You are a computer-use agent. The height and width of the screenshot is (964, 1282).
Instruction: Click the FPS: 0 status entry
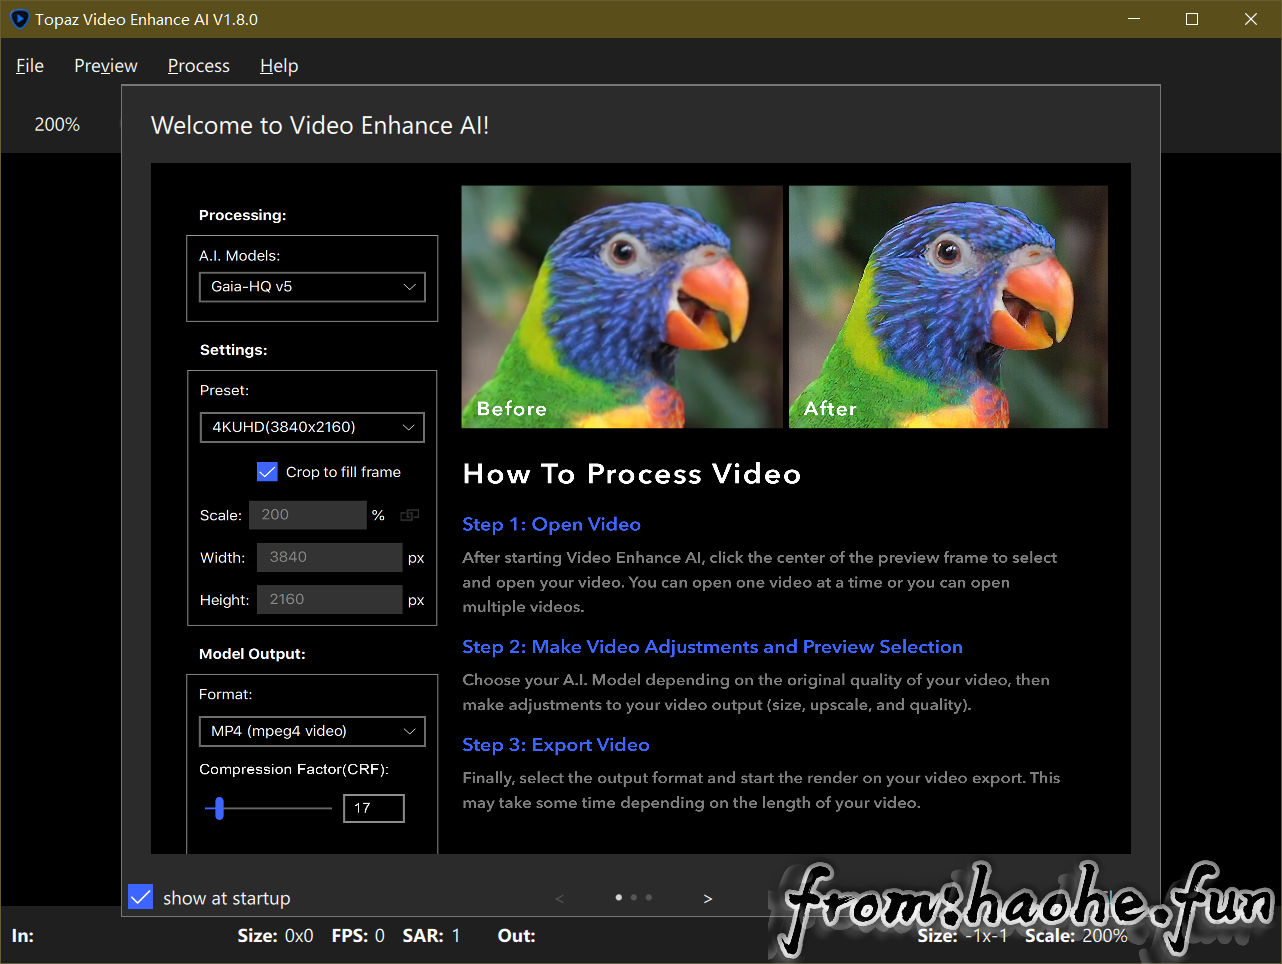(358, 936)
